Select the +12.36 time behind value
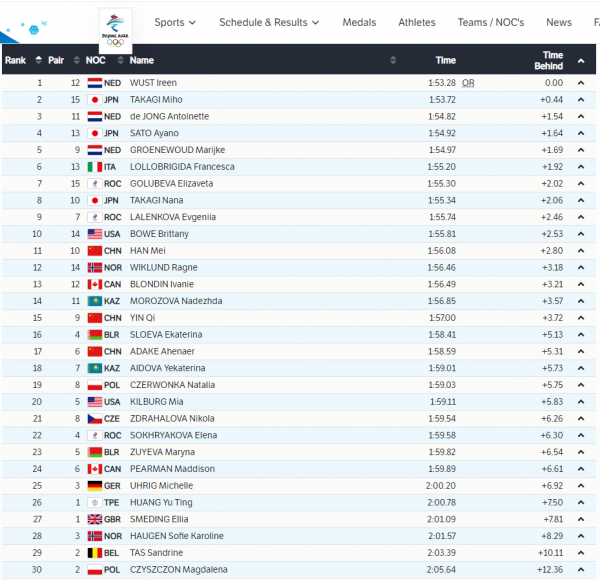 (x=550, y=570)
